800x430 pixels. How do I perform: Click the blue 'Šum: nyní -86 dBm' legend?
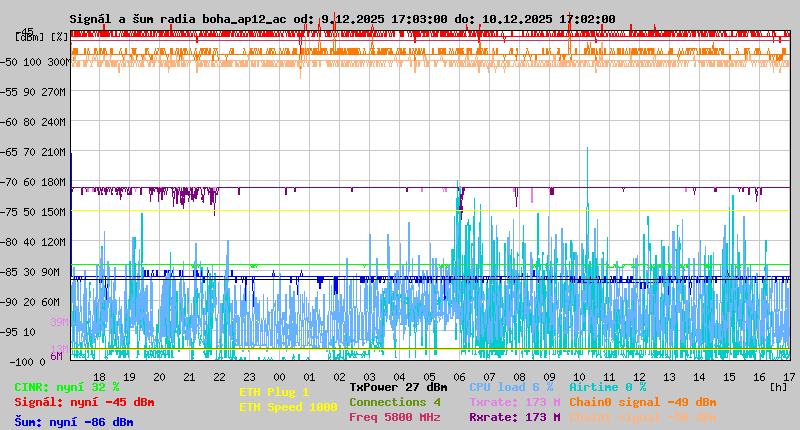73,422
